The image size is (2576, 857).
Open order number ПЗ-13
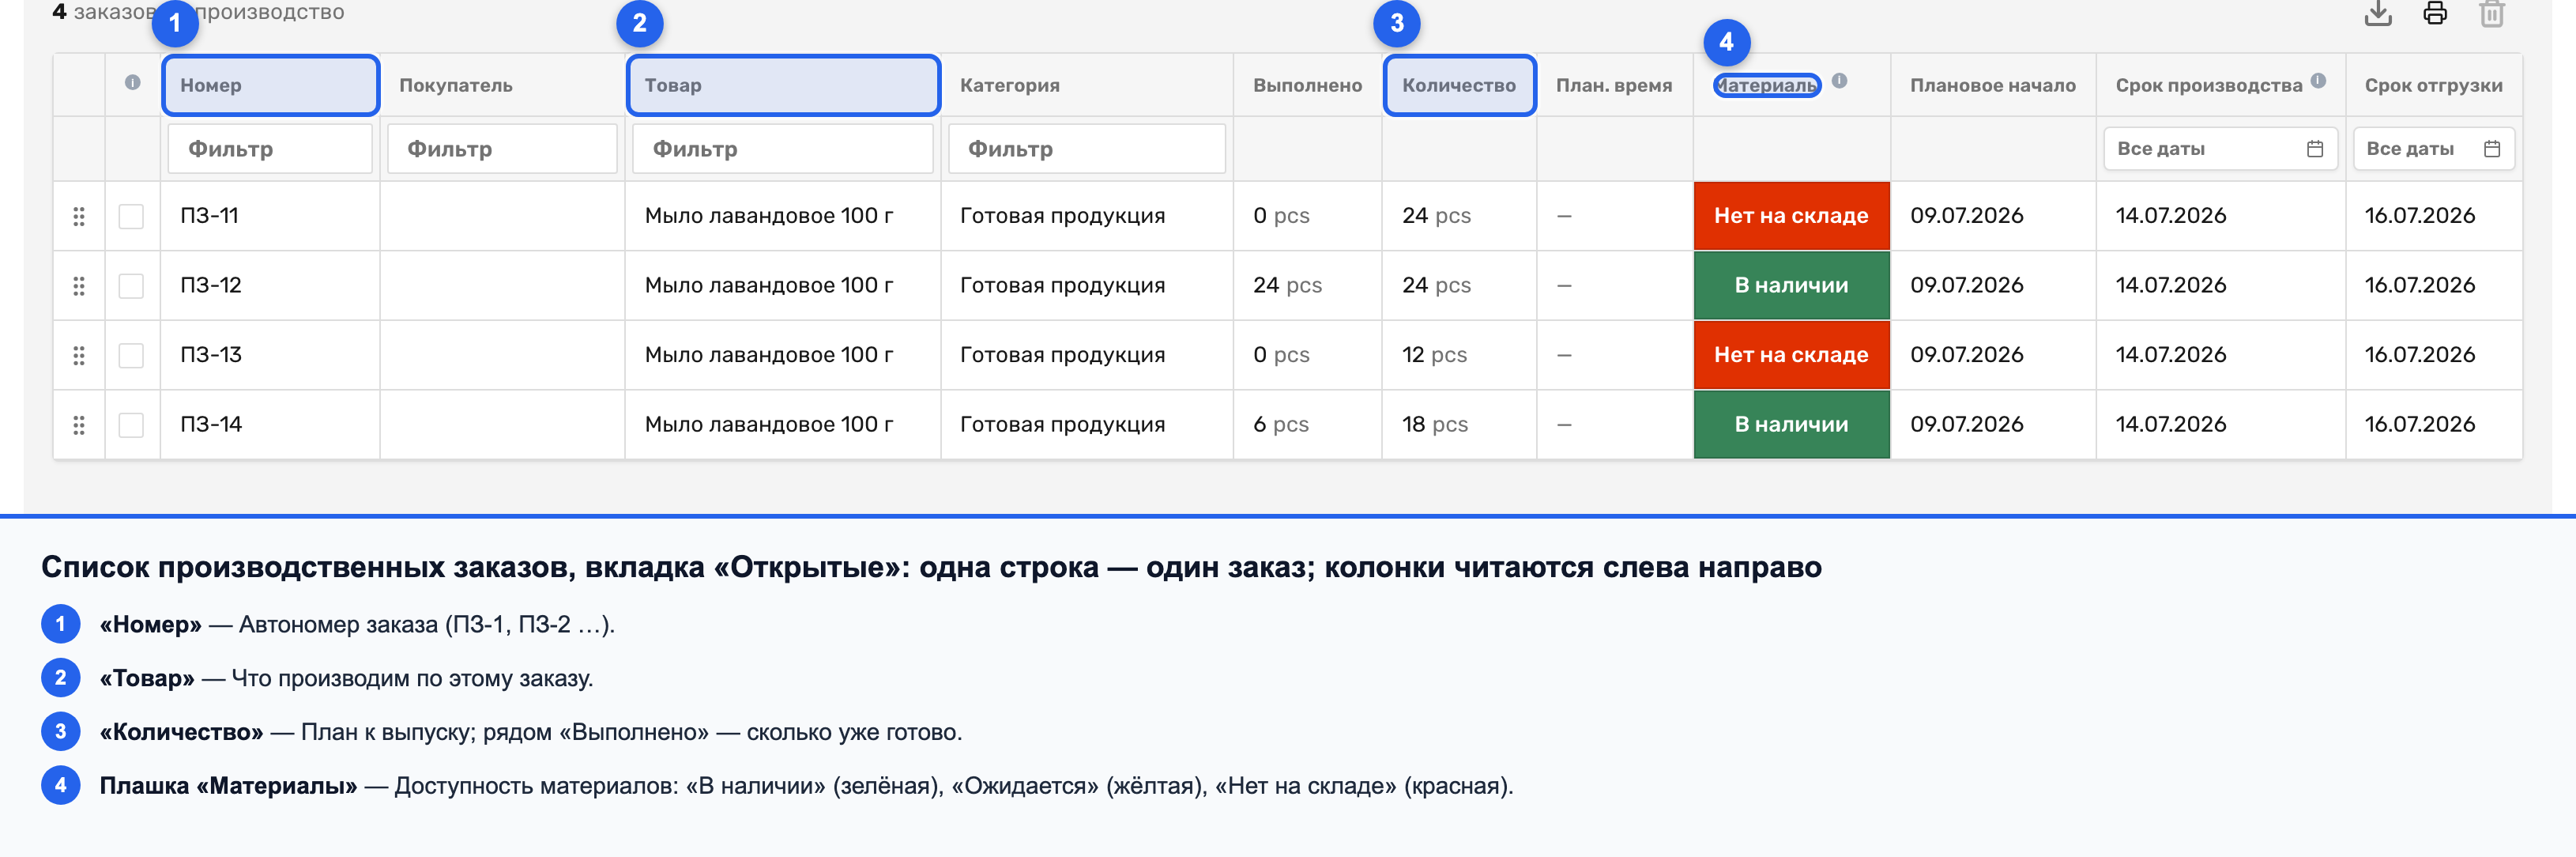click(x=211, y=355)
